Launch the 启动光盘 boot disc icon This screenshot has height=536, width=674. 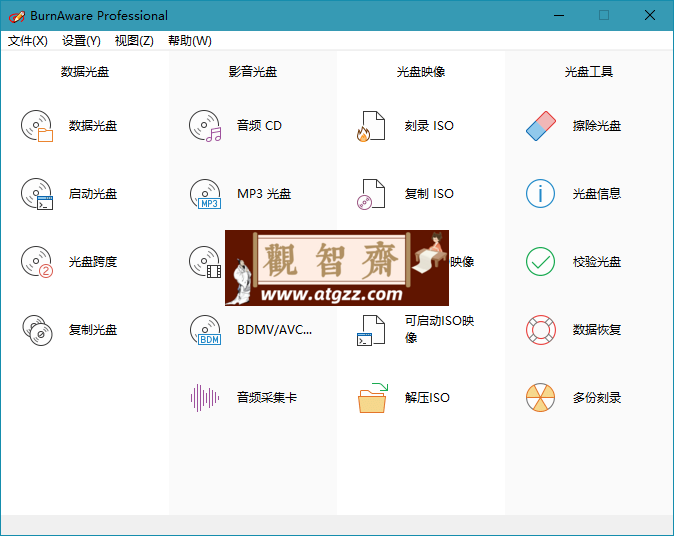37,194
